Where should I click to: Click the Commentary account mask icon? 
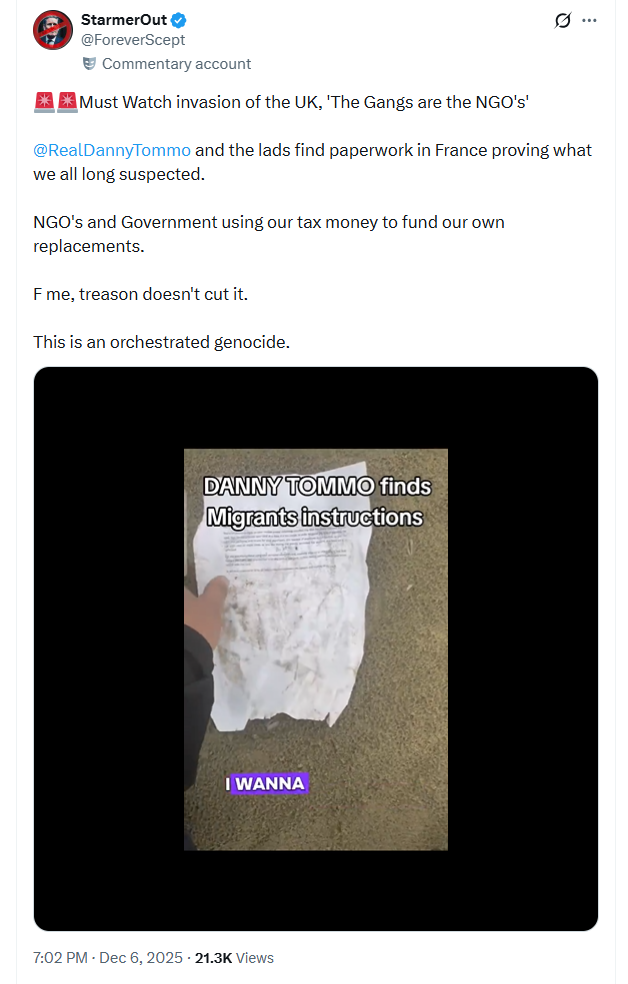click(x=90, y=63)
